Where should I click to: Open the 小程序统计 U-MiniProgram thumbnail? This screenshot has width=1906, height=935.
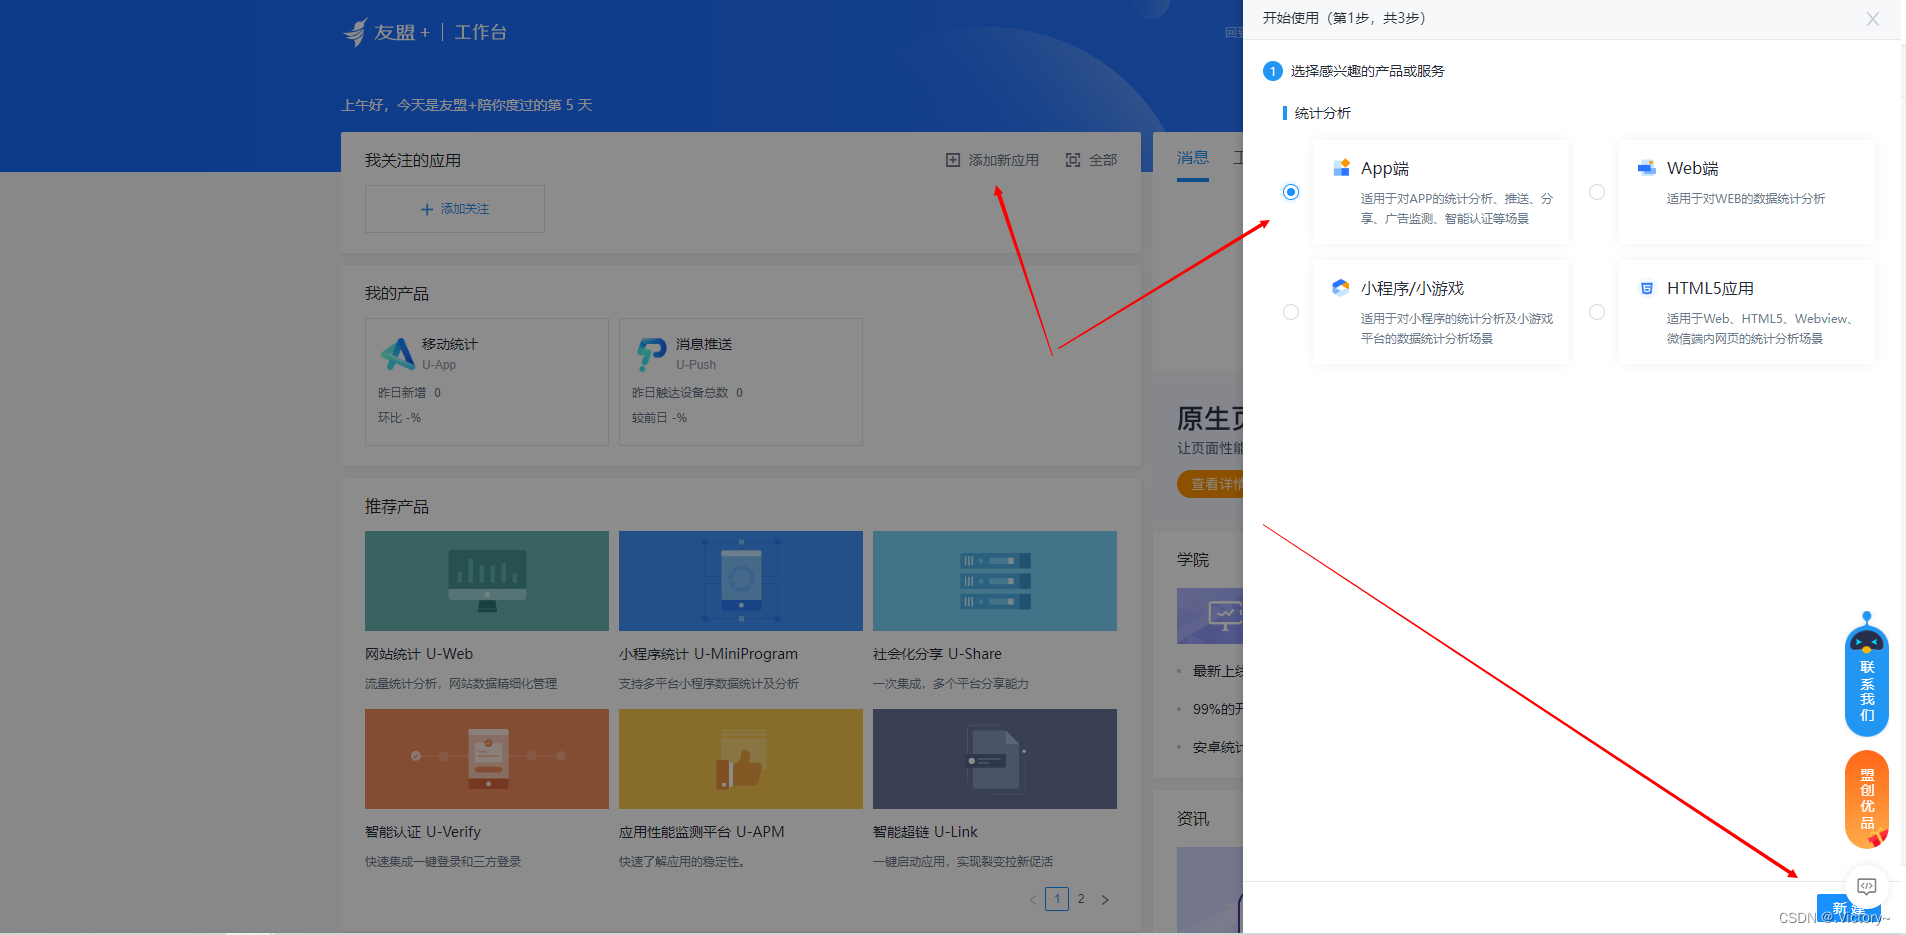(741, 581)
